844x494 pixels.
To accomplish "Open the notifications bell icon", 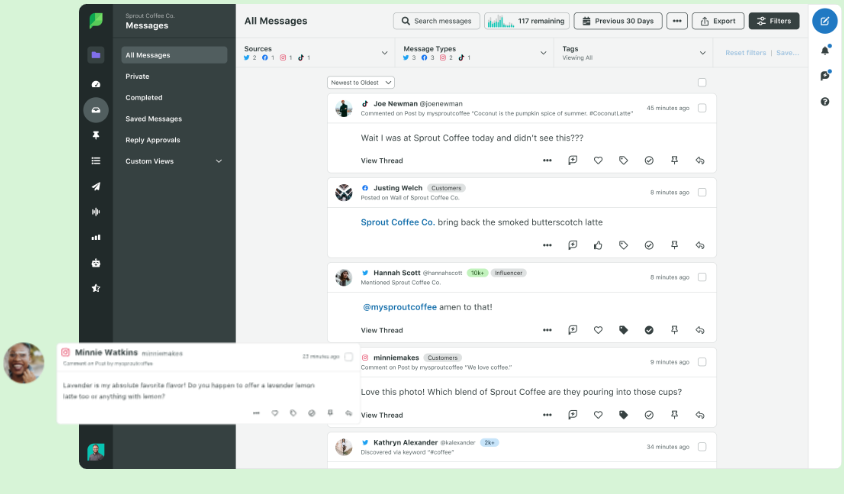I will tap(825, 50).
